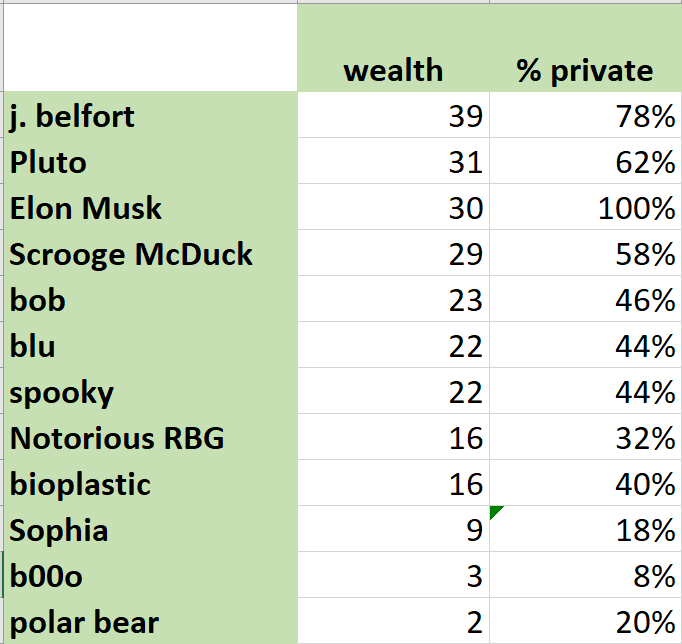The height and width of the screenshot is (644, 682).
Task: Click the wealth value 39 cell
Action: point(393,116)
